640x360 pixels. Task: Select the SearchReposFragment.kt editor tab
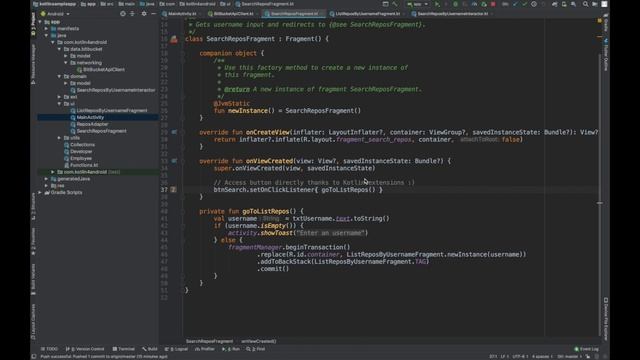[x=293, y=13]
